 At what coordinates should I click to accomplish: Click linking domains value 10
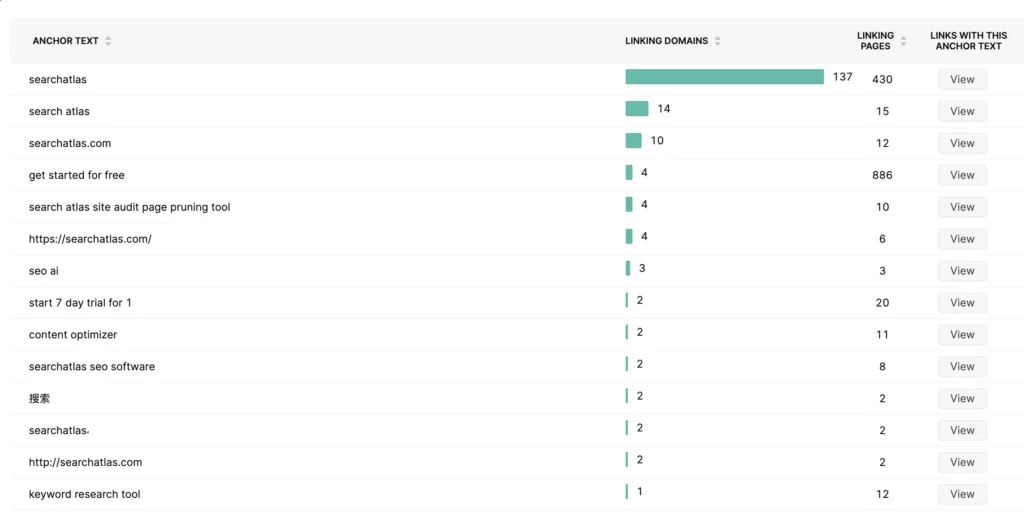(x=657, y=140)
